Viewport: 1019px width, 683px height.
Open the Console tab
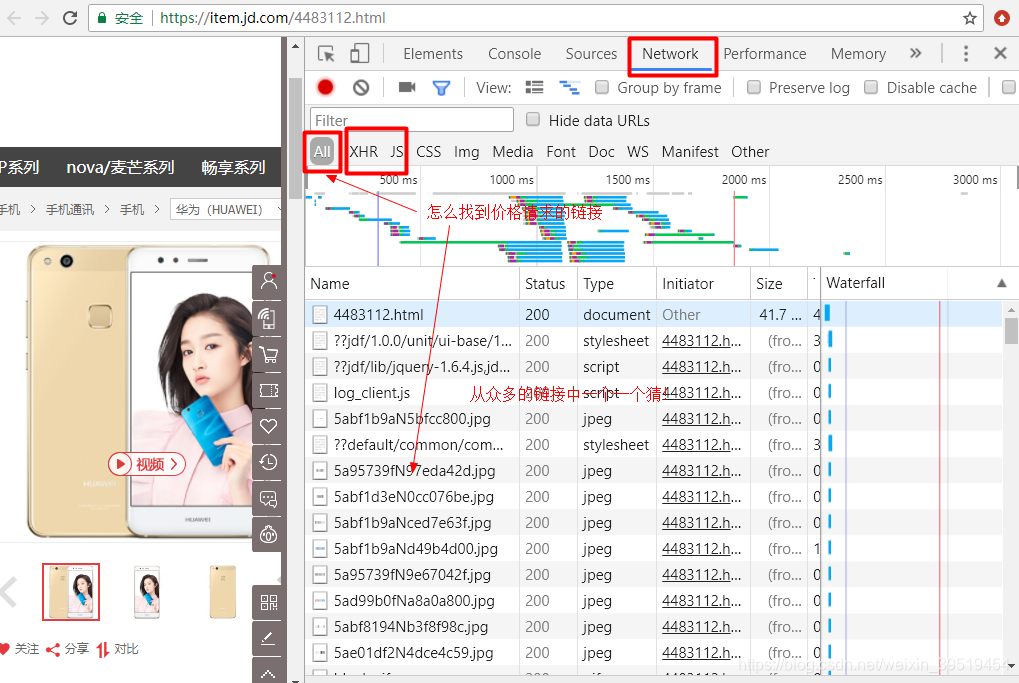(514, 54)
